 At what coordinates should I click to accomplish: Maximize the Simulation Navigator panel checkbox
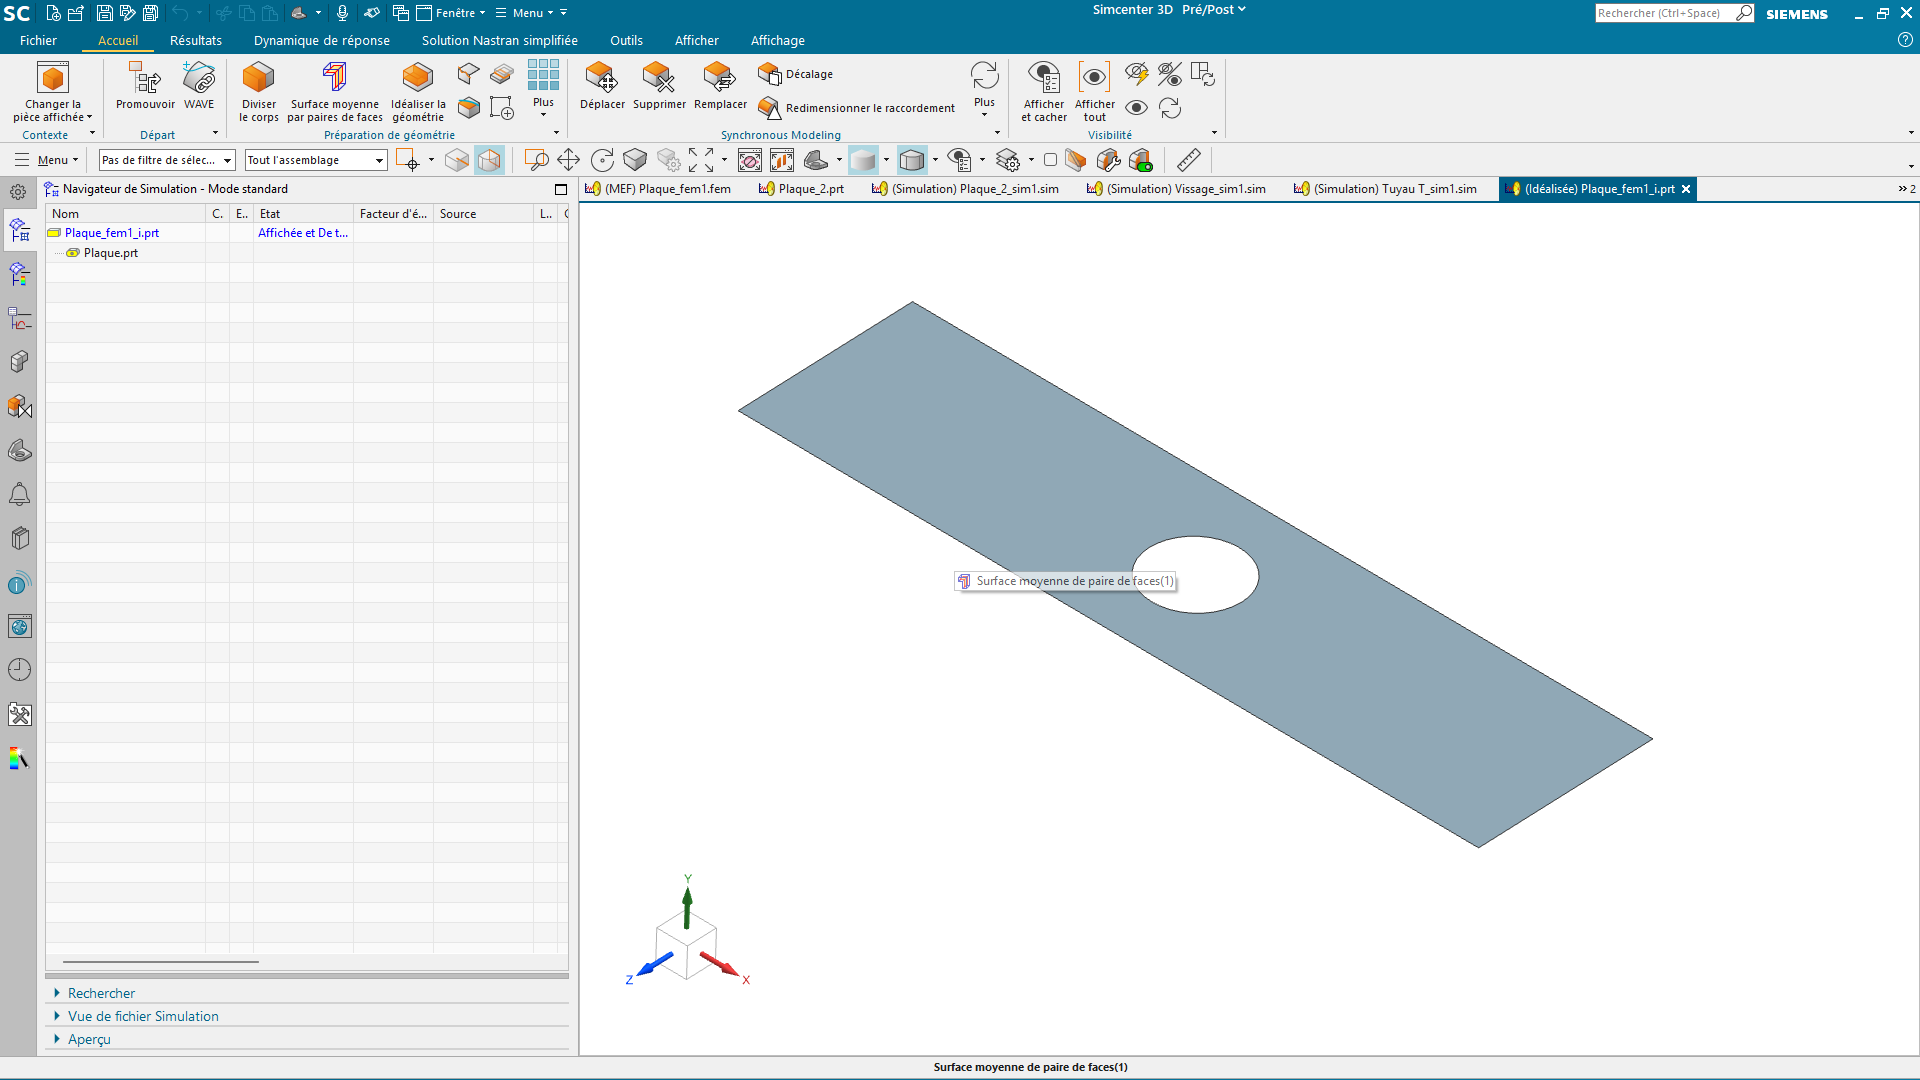click(561, 189)
